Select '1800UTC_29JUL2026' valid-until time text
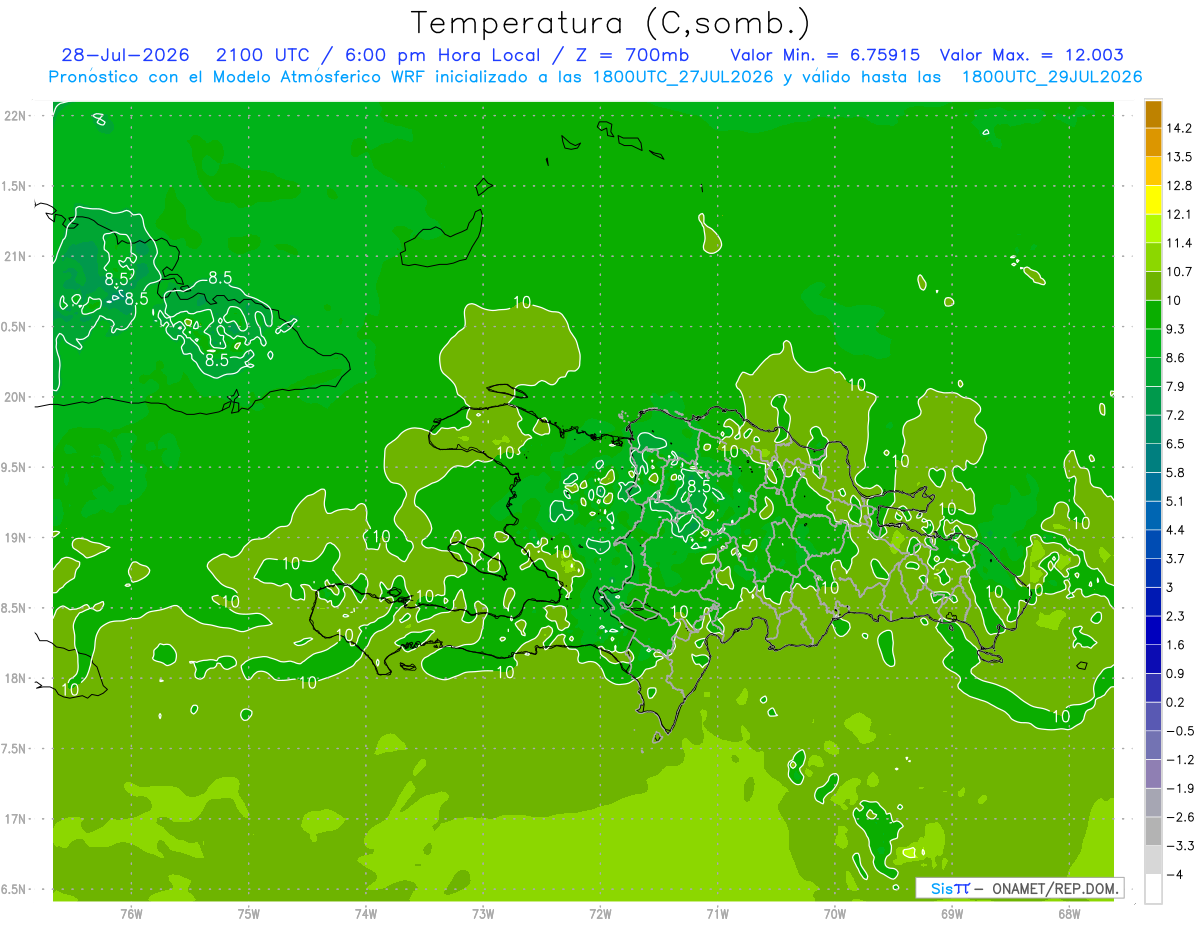 [1052, 77]
